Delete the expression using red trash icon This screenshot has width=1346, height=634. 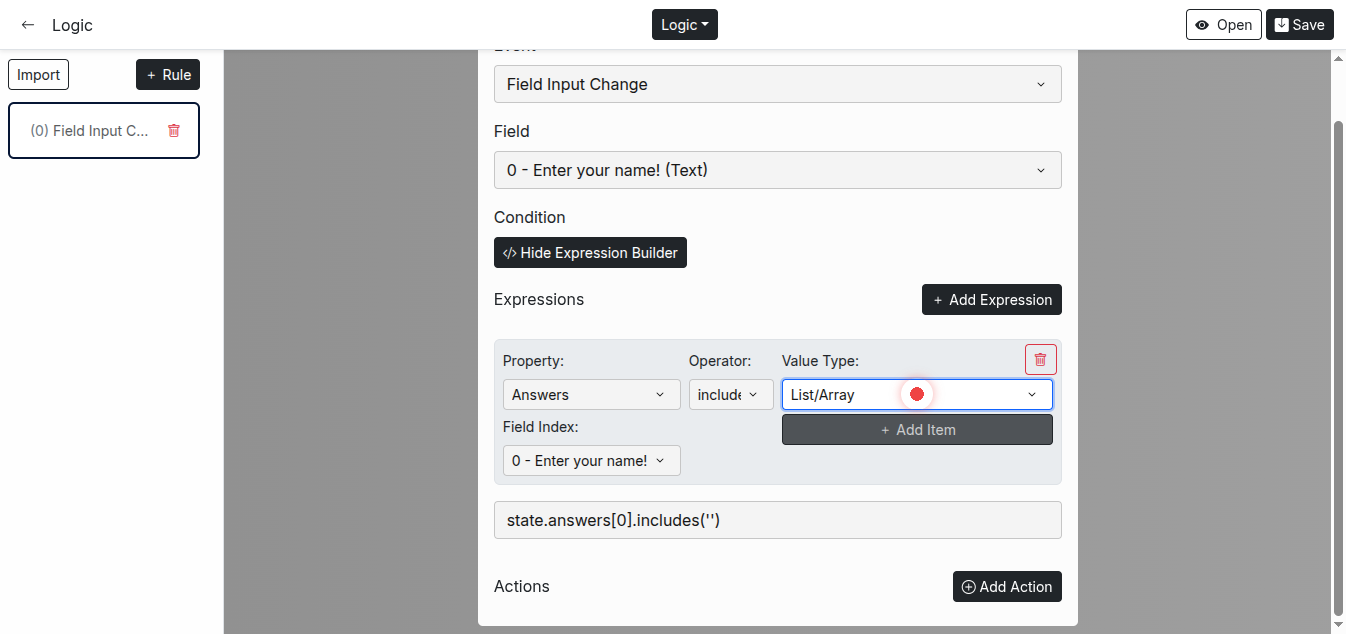point(1040,360)
